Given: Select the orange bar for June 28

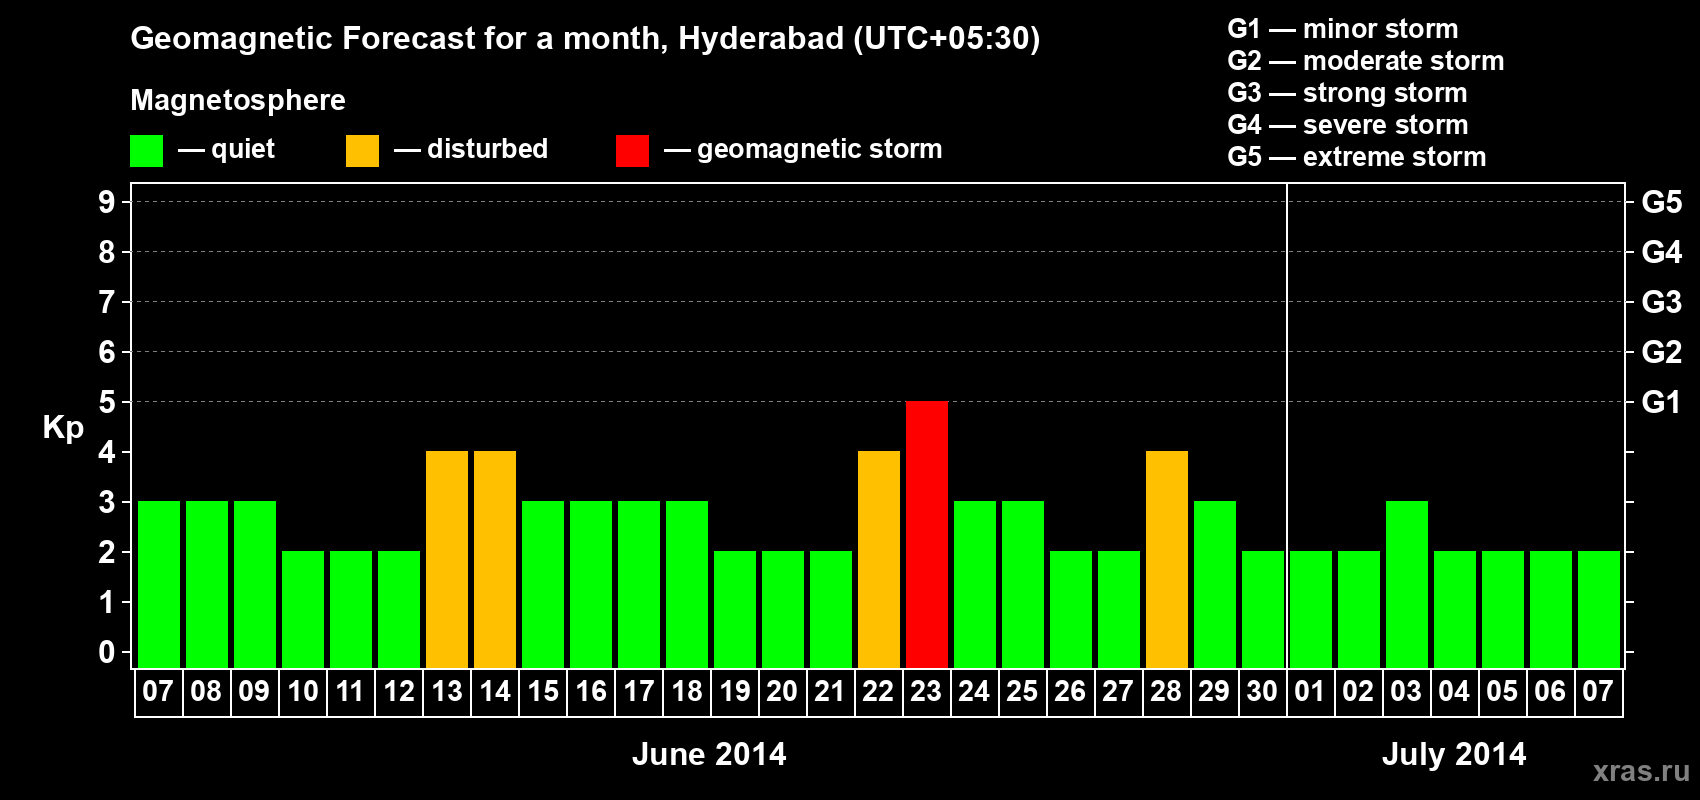Looking at the screenshot, I should pyautogui.click(x=1167, y=560).
